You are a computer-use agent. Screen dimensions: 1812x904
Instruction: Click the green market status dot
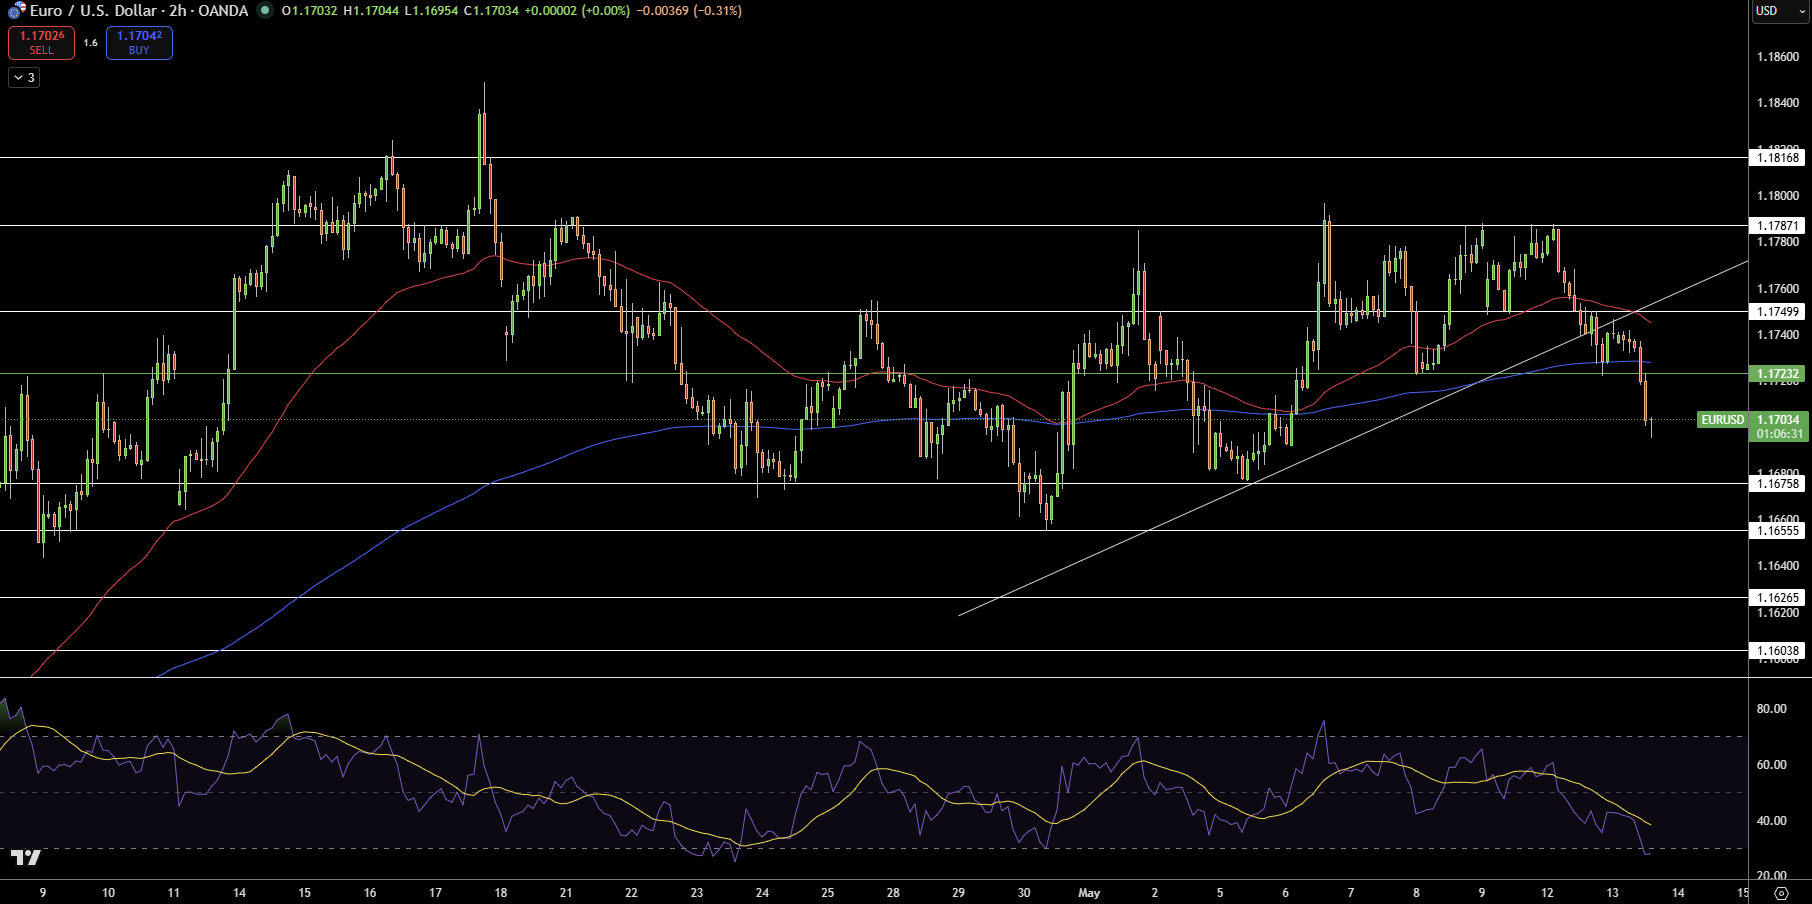coord(265,11)
